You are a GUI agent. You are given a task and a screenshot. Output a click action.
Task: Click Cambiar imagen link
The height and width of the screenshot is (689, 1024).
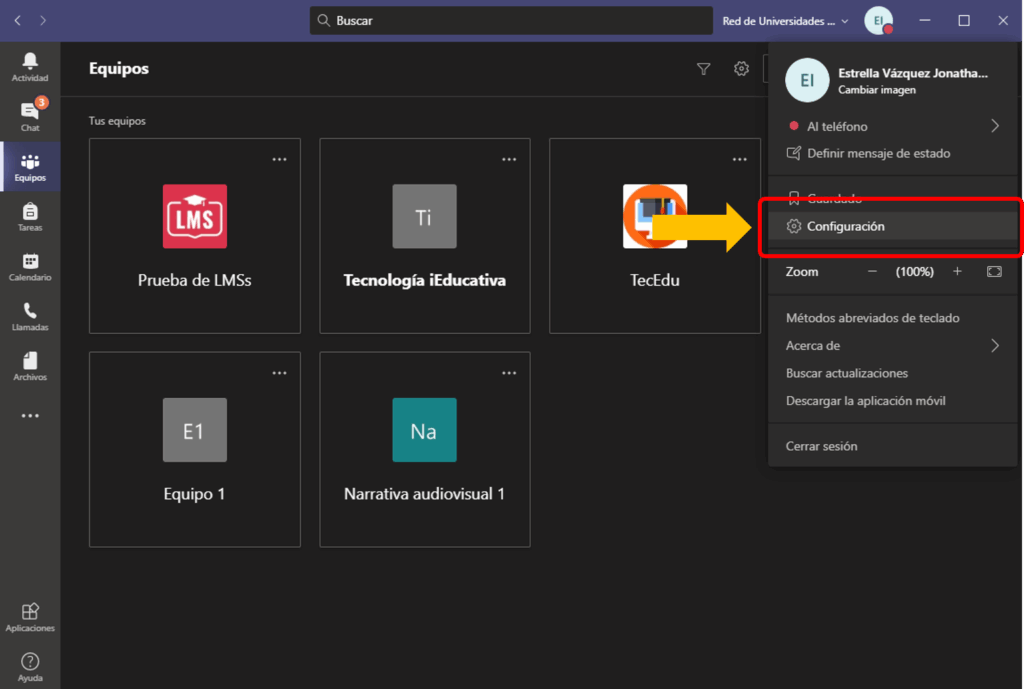coord(876,90)
